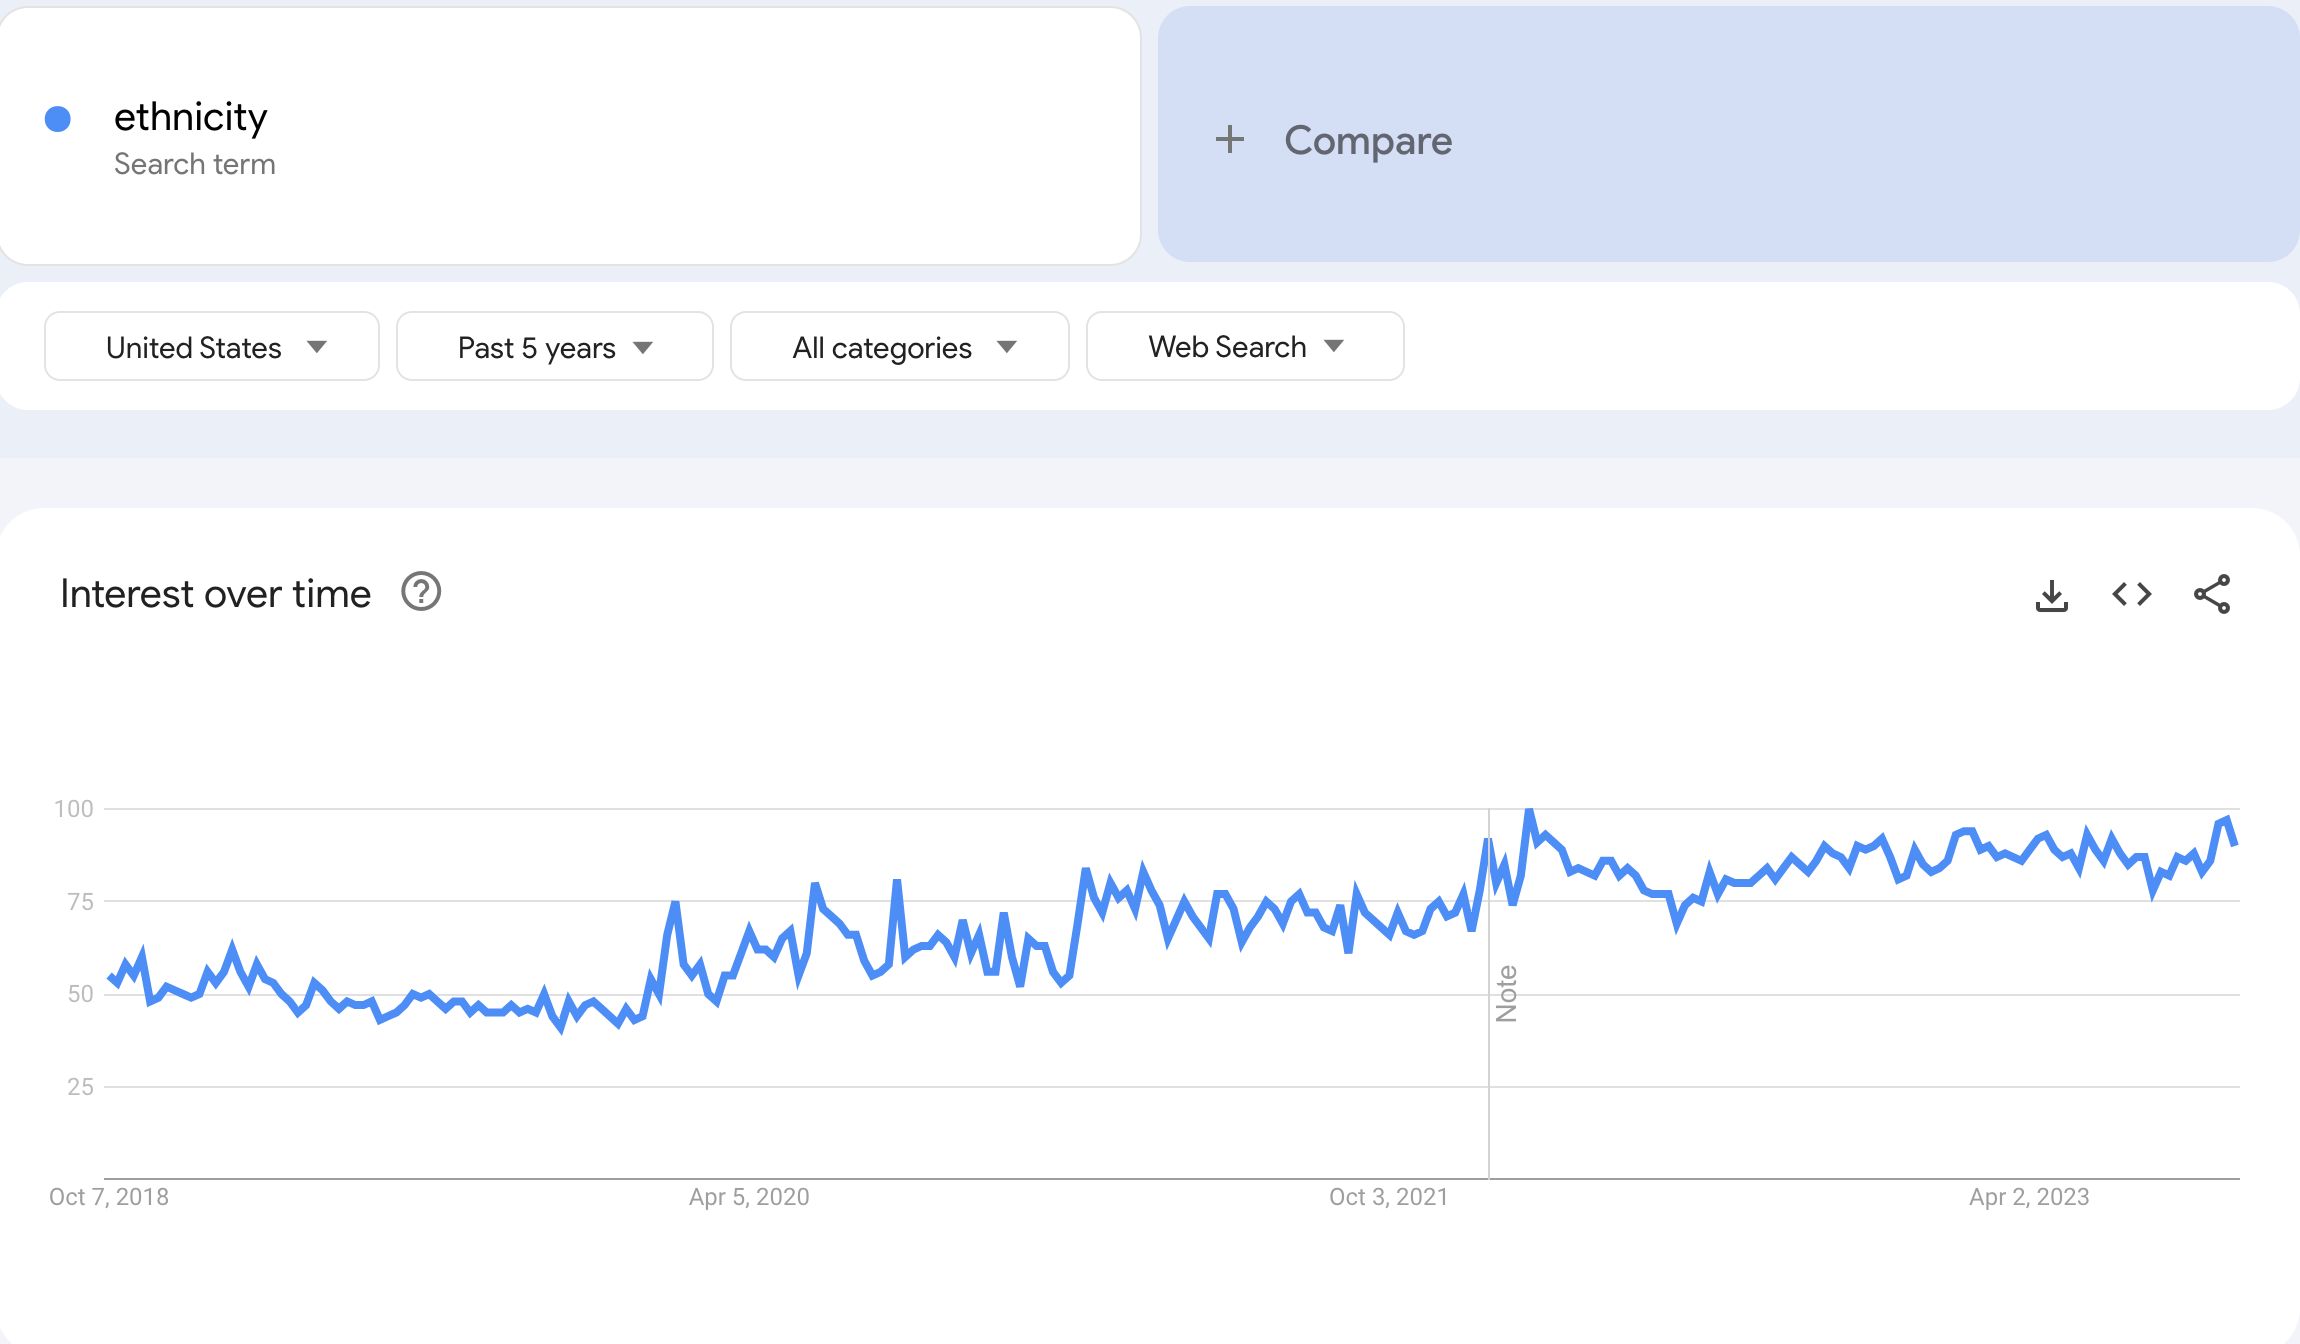Click the Oct 7, 2018 axis label
This screenshot has width=2300, height=1344.
109,1197
